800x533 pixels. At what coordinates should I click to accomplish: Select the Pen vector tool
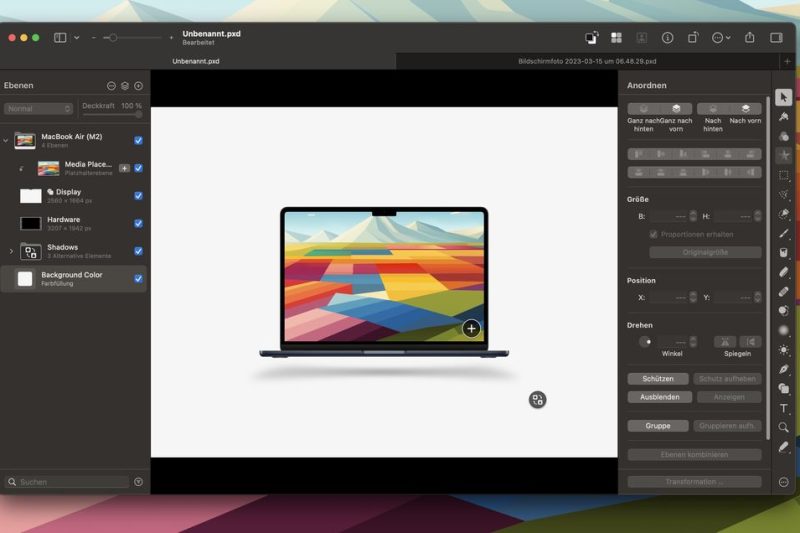pos(784,369)
